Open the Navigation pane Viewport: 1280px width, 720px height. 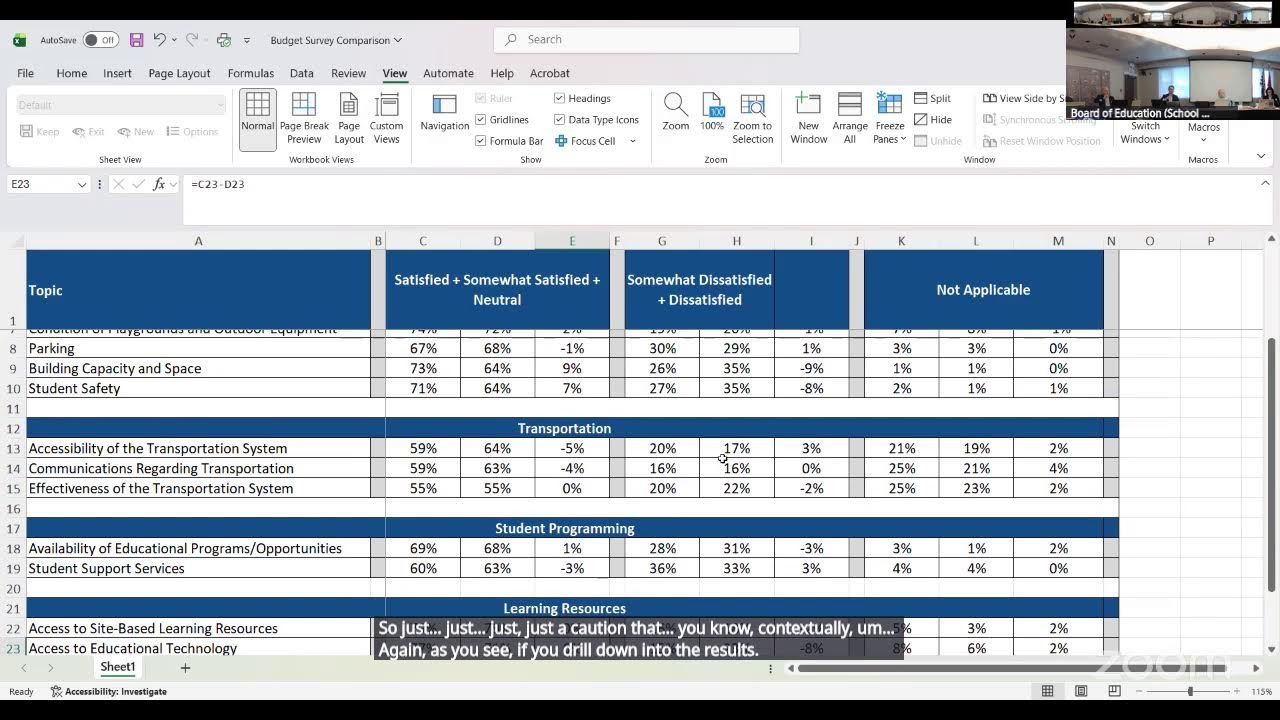coord(445,113)
